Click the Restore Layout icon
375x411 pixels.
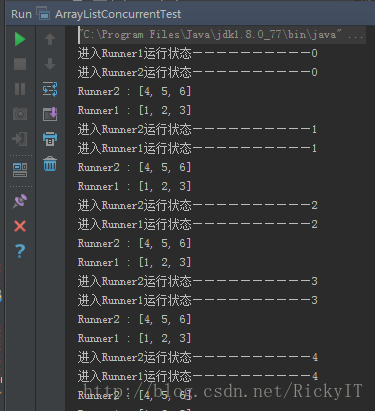click(x=20, y=170)
